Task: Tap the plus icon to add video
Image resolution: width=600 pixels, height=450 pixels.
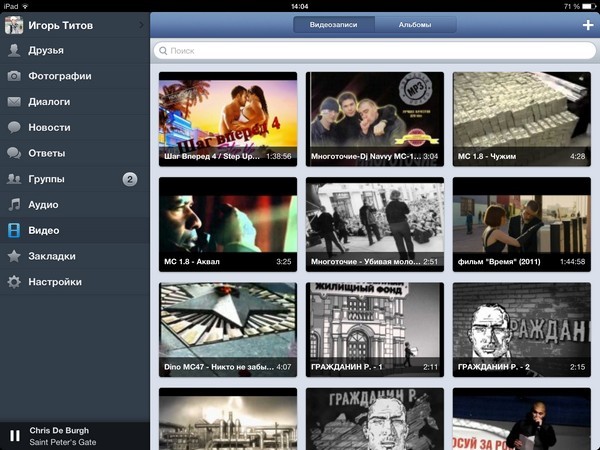Action: 587,25
